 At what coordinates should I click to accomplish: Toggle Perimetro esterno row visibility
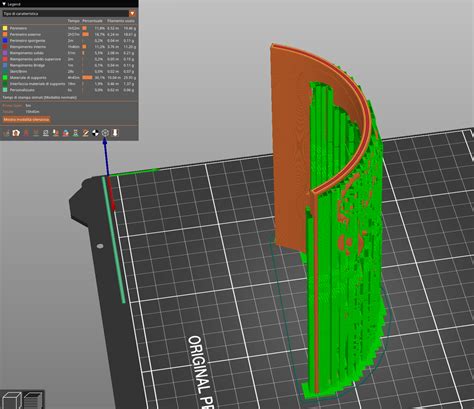pyautogui.click(x=69, y=34)
